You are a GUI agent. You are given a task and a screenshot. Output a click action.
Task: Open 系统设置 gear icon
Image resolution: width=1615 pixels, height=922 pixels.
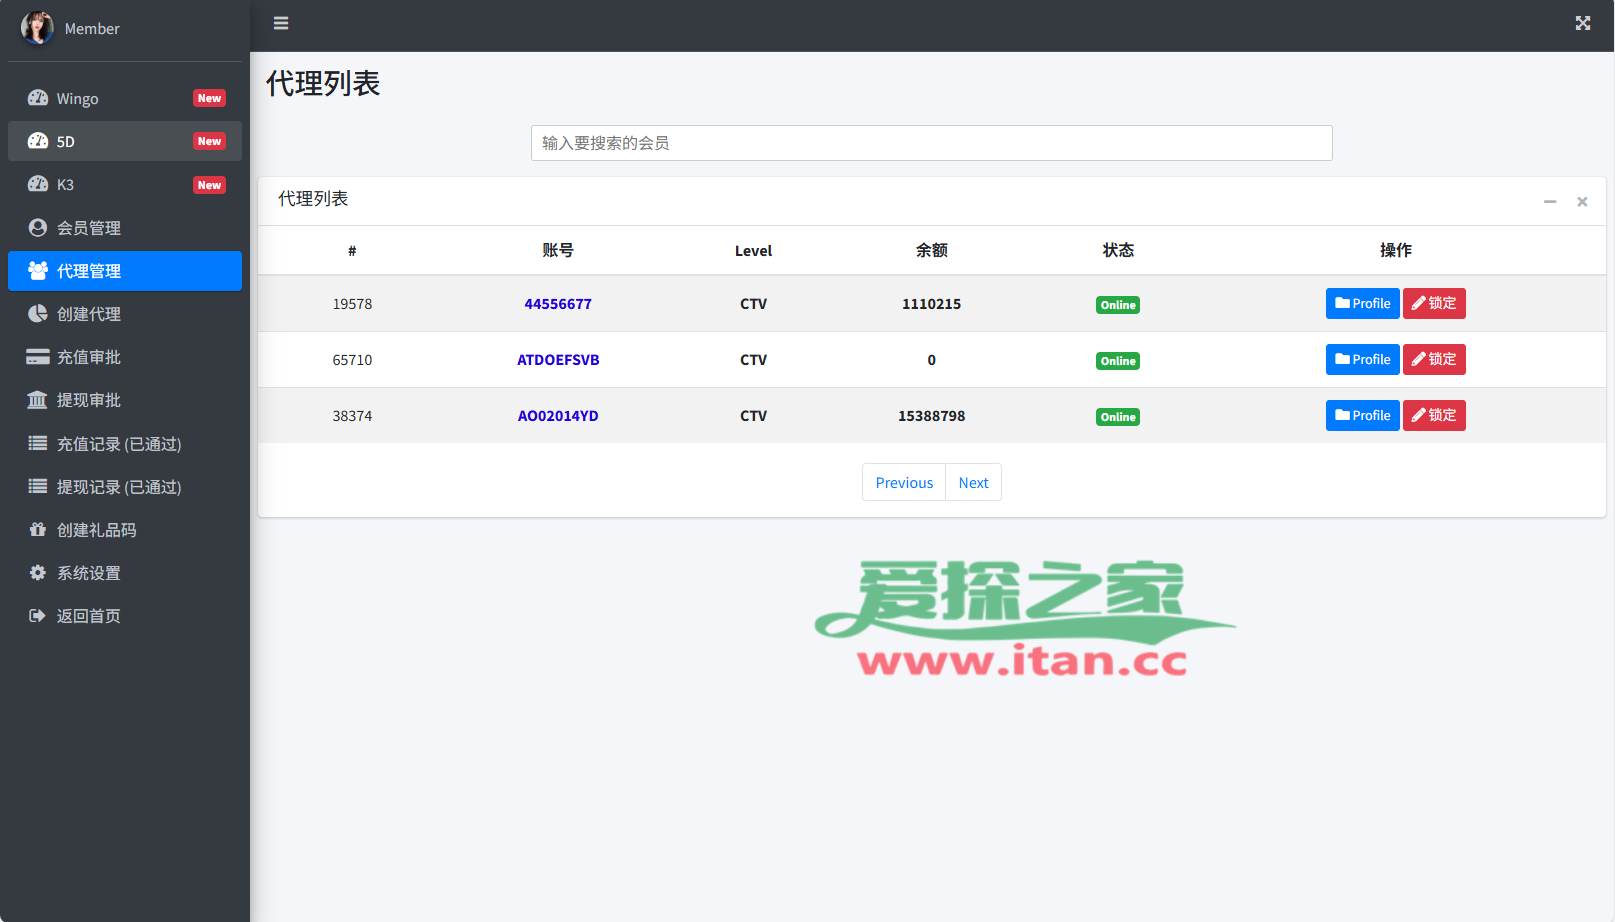coord(38,572)
